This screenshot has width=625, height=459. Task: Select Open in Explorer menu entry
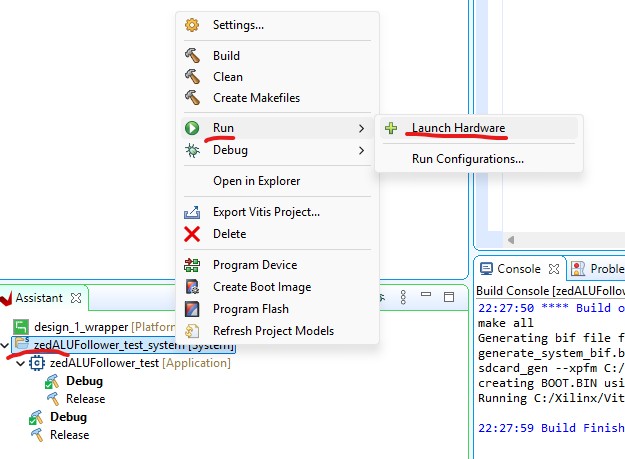[x=256, y=181]
